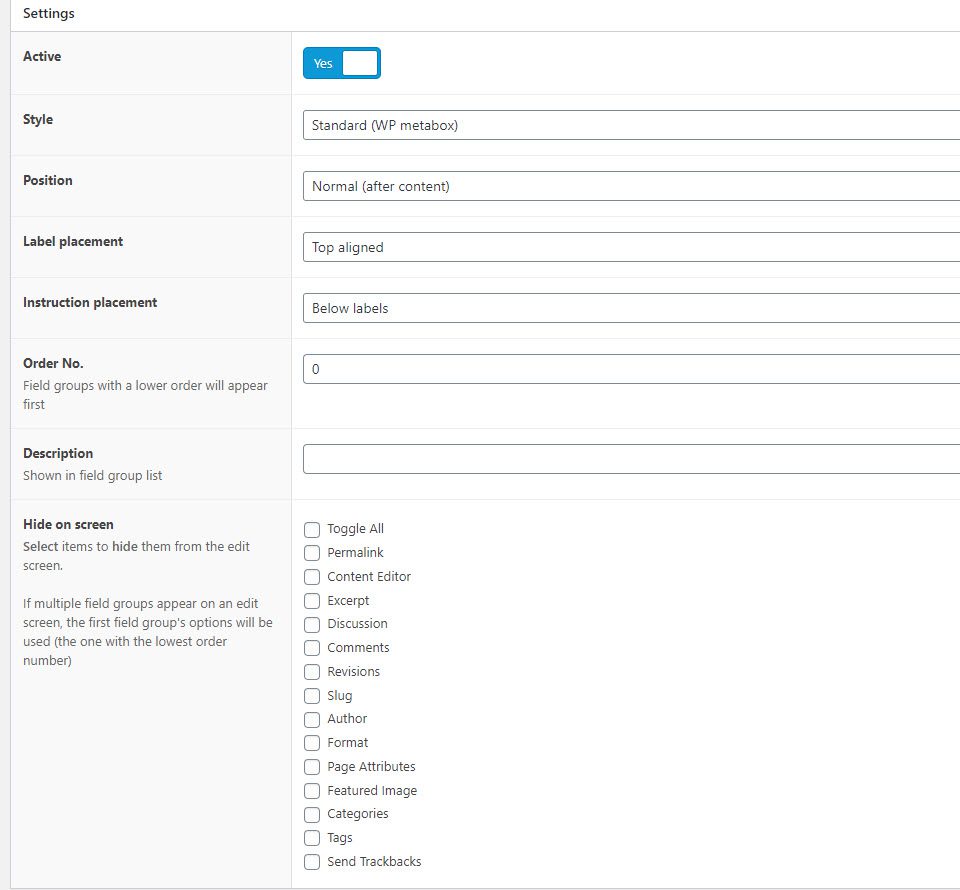Check the Comments checkbox

pos(311,648)
